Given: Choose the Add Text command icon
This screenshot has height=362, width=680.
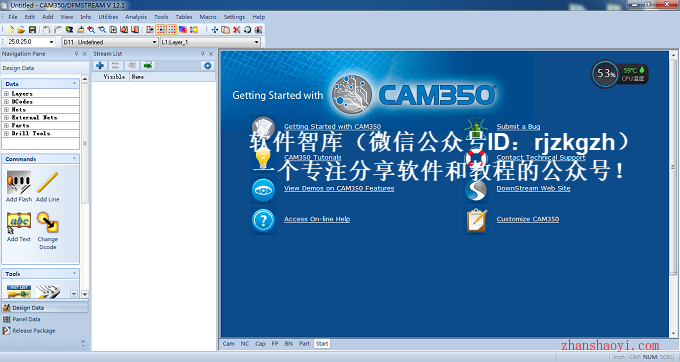Looking at the screenshot, I should click(19, 222).
